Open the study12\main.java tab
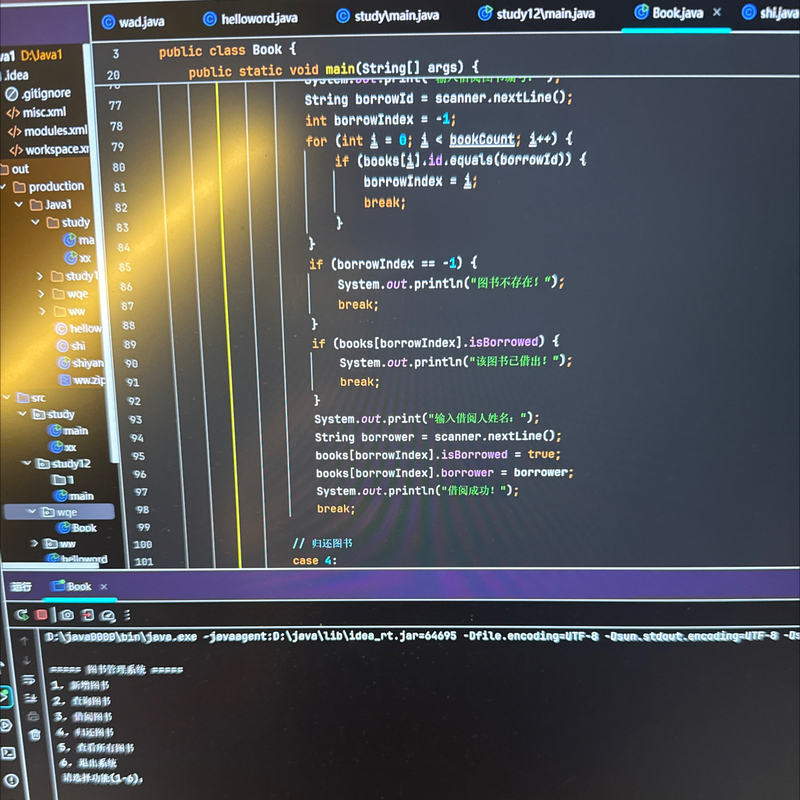Image resolution: width=800 pixels, height=800 pixels. [x=536, y=14]
